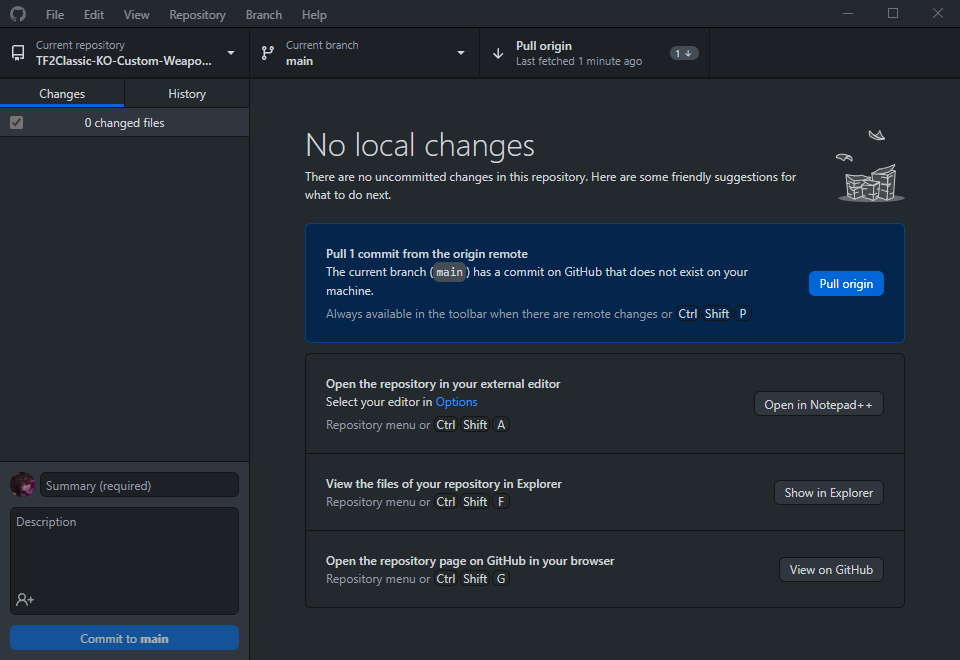
Task: Click the Commit to main button
Action: pos(124,638)
